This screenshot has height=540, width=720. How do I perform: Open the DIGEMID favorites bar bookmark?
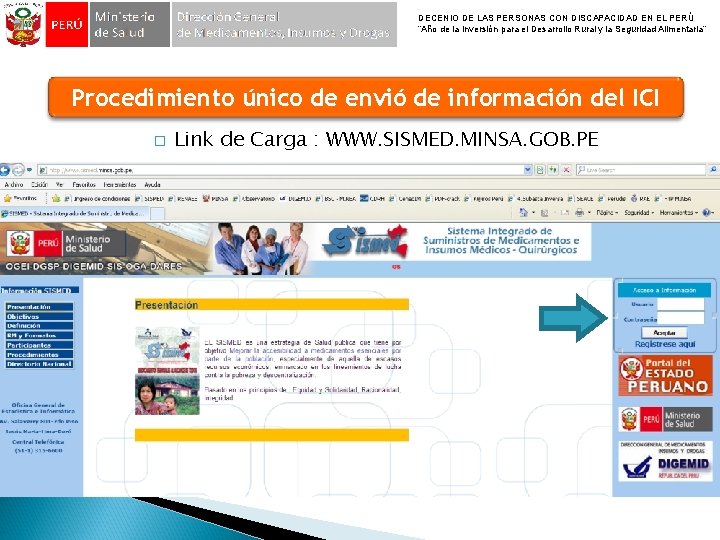tap(295, 199)
